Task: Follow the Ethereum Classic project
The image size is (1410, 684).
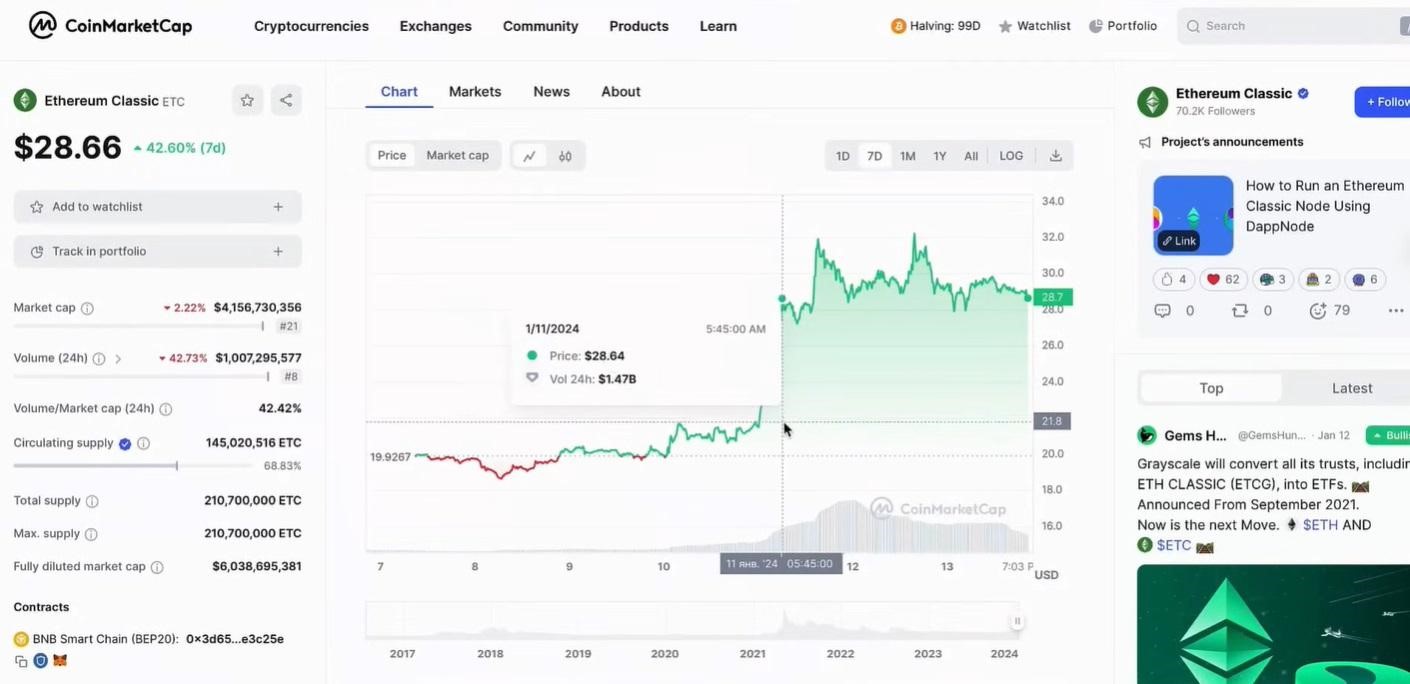Action: [1384, 102]
